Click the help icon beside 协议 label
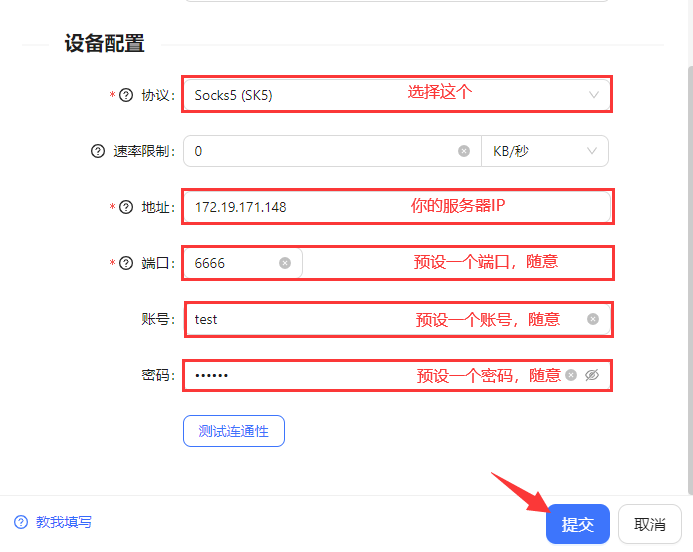Viewport: 693px width, 552px height. (126, 96)
